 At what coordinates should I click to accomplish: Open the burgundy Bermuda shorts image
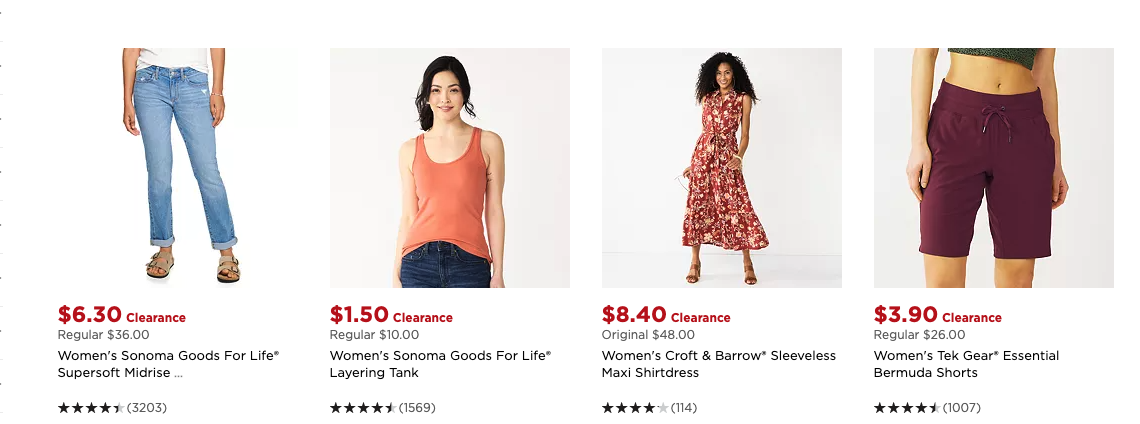point(994,167)
